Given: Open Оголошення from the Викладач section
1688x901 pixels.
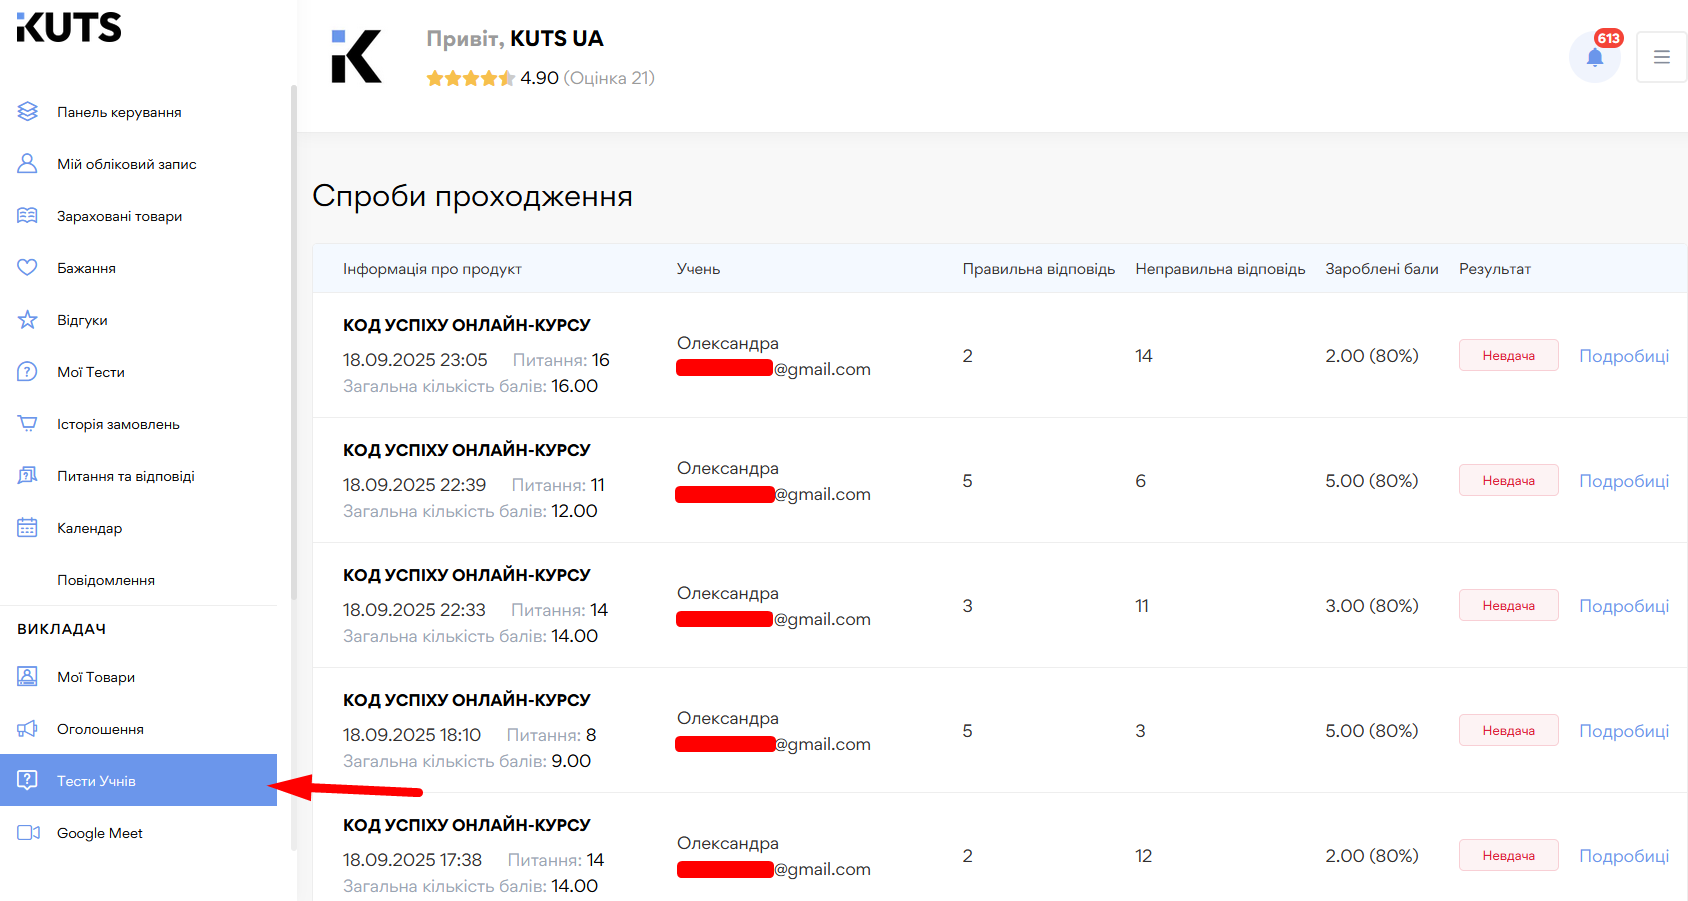Looking at the screenshot, I should click(100, 728).
